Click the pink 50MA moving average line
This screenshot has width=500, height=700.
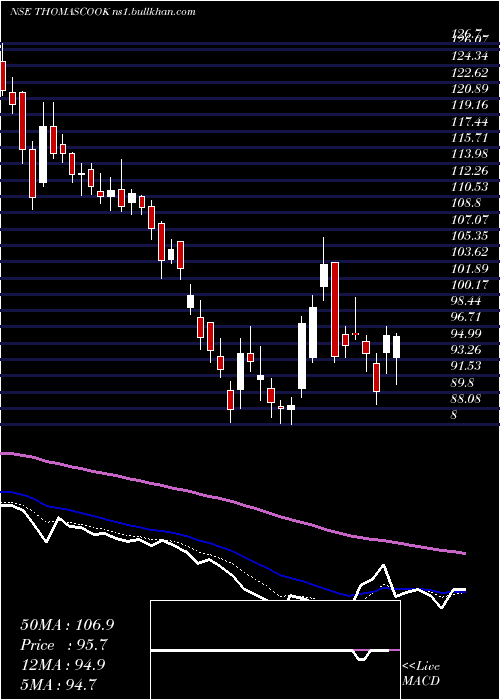(x=232, y=502)
